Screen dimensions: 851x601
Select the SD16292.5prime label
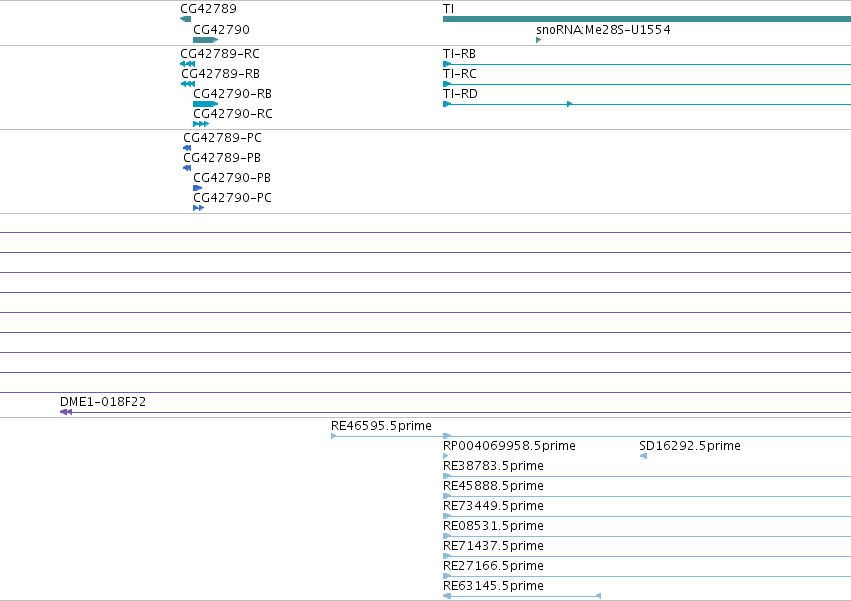tap(690, 446)
